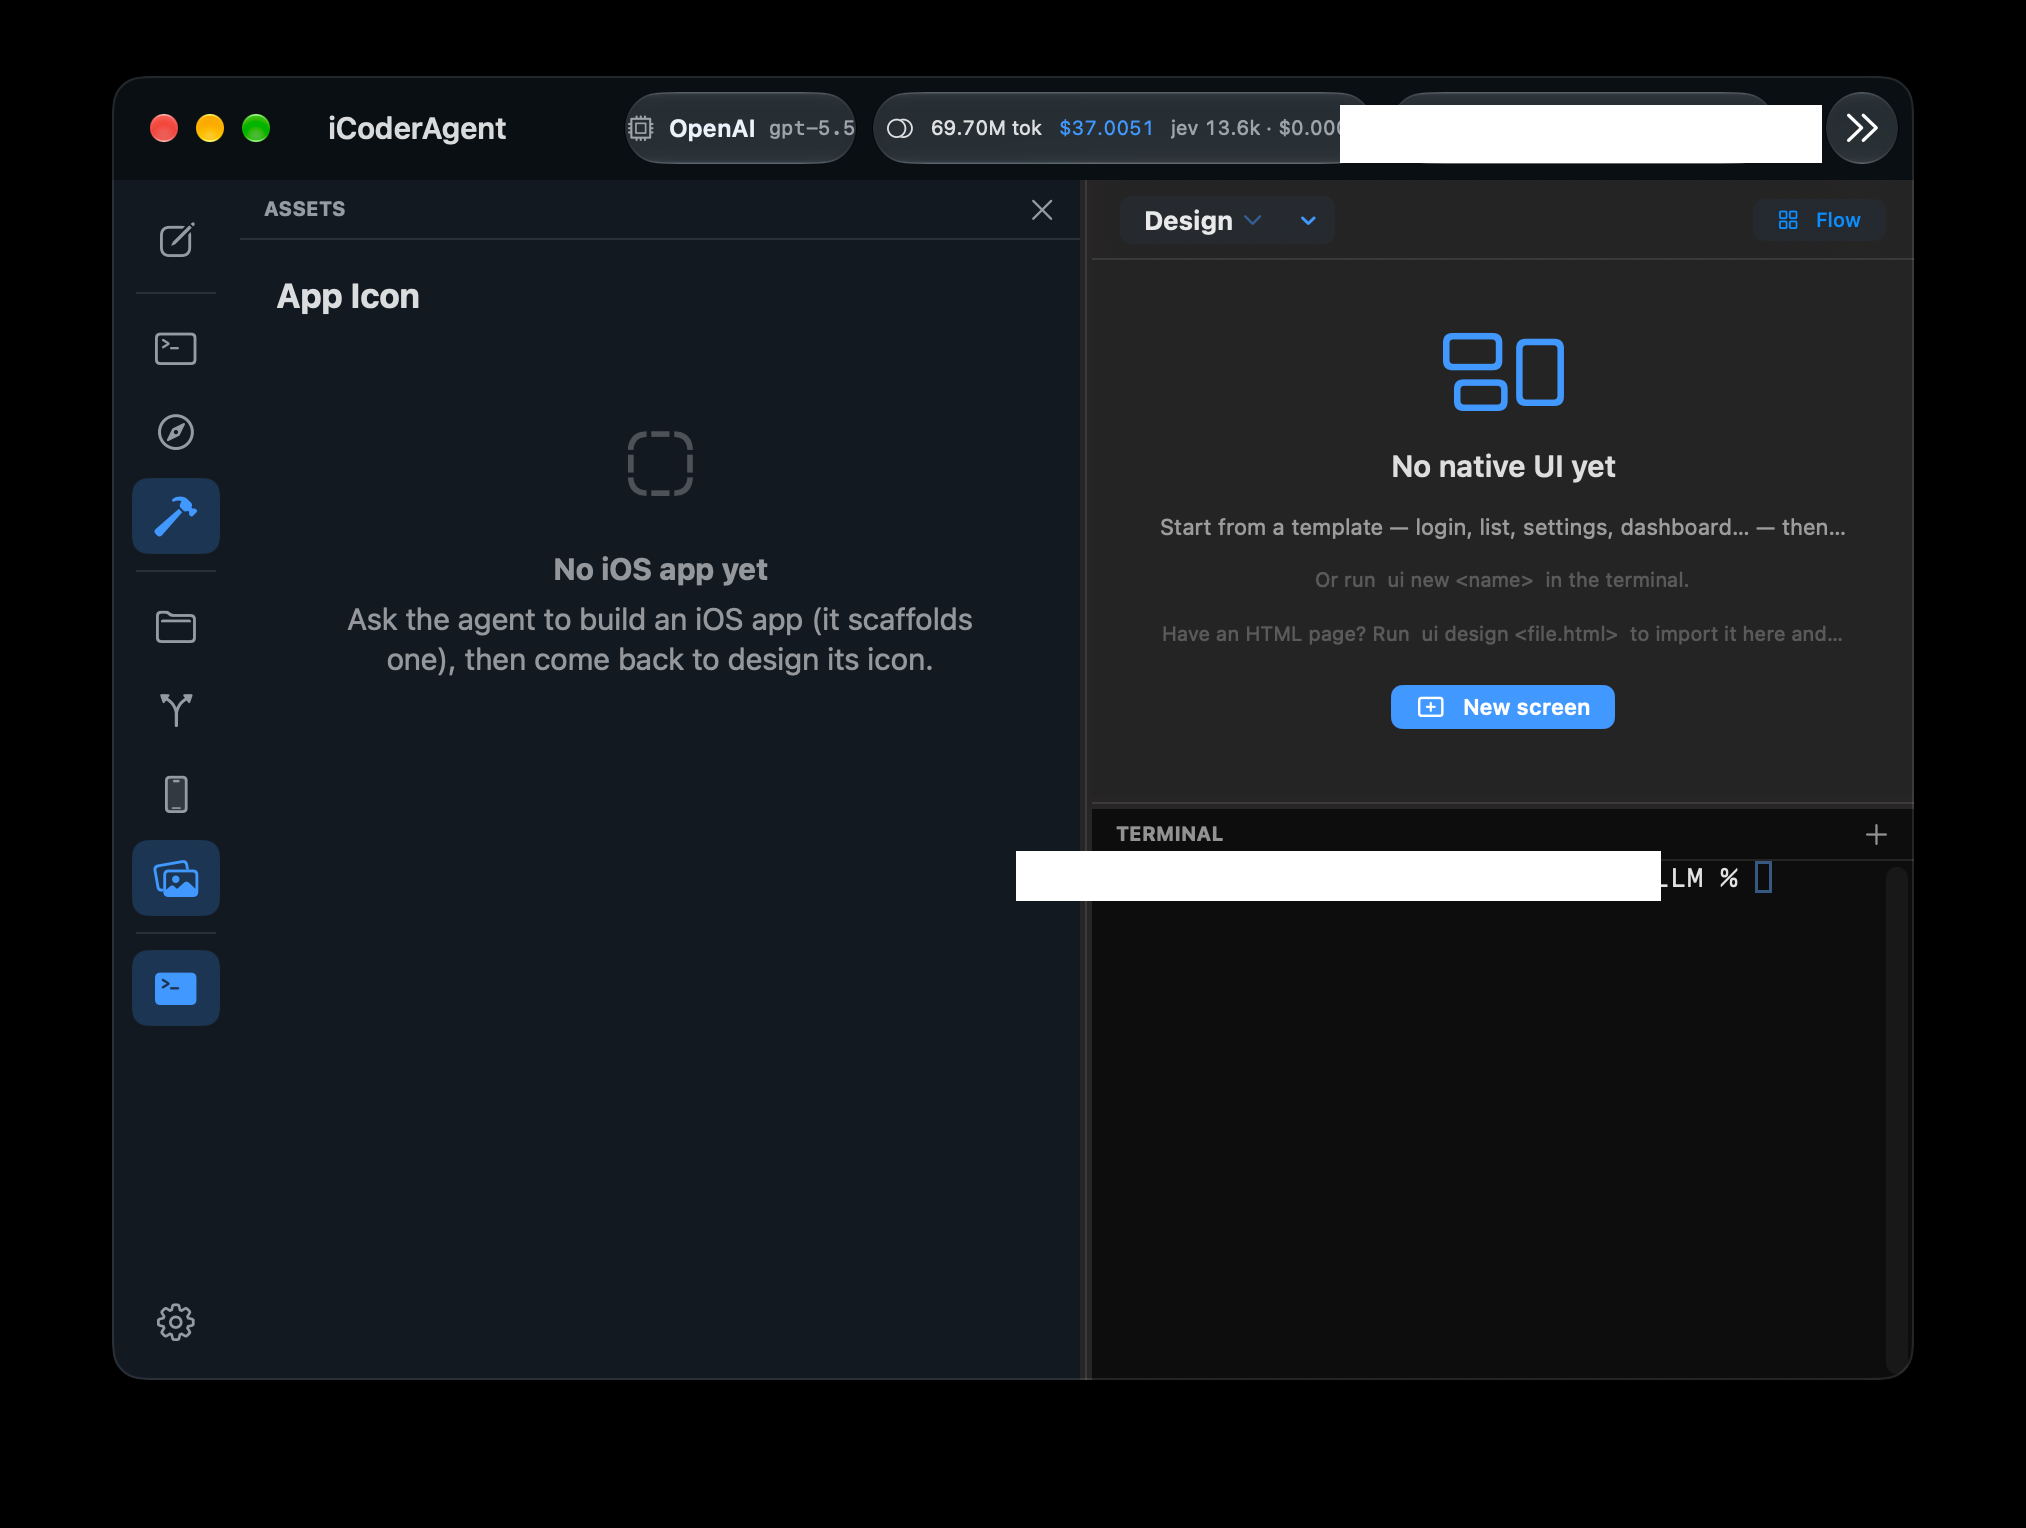Click the 'ui design <file.html>' hint text
The image size is (2026, 1528).
coord(1519,634)
